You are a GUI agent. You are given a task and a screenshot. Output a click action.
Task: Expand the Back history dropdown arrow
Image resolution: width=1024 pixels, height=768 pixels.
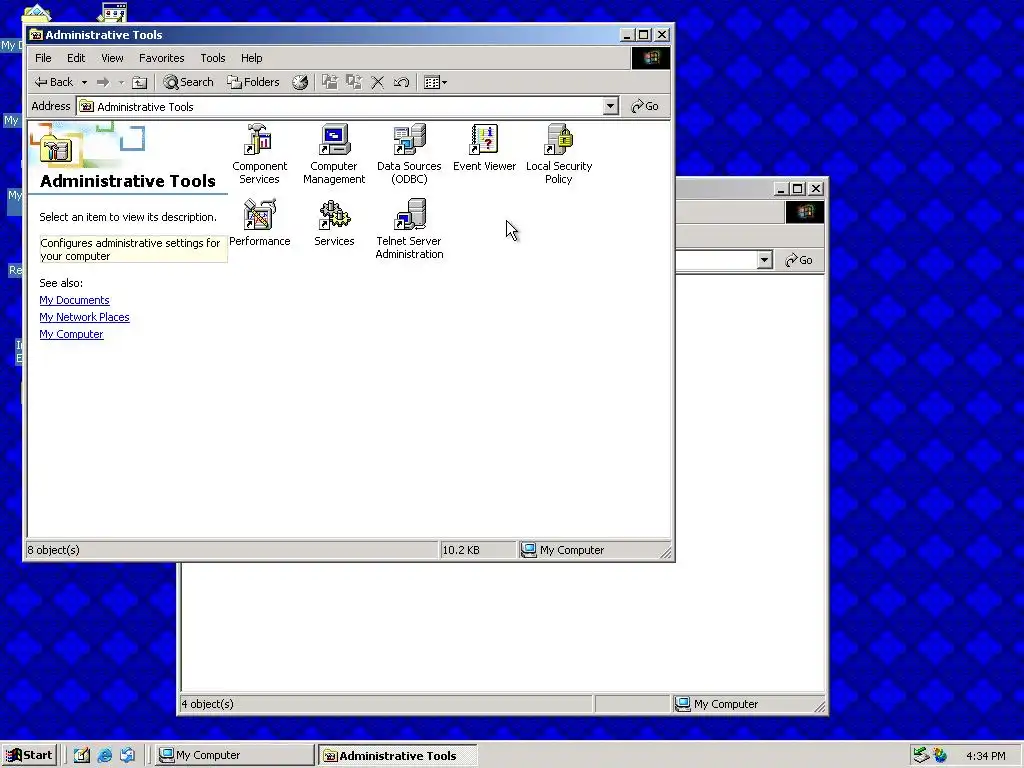tap(84, 82)
